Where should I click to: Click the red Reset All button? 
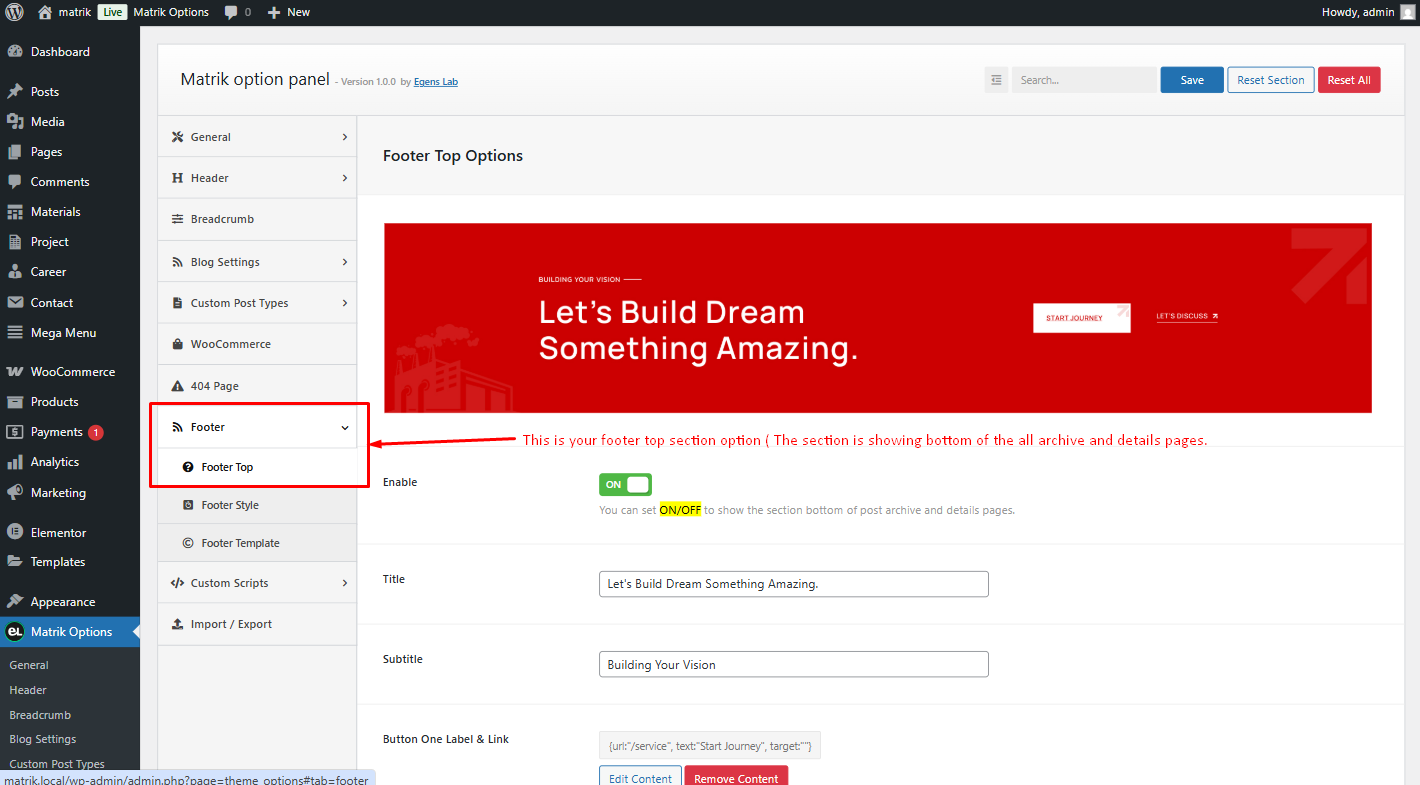pos(1349,80)
